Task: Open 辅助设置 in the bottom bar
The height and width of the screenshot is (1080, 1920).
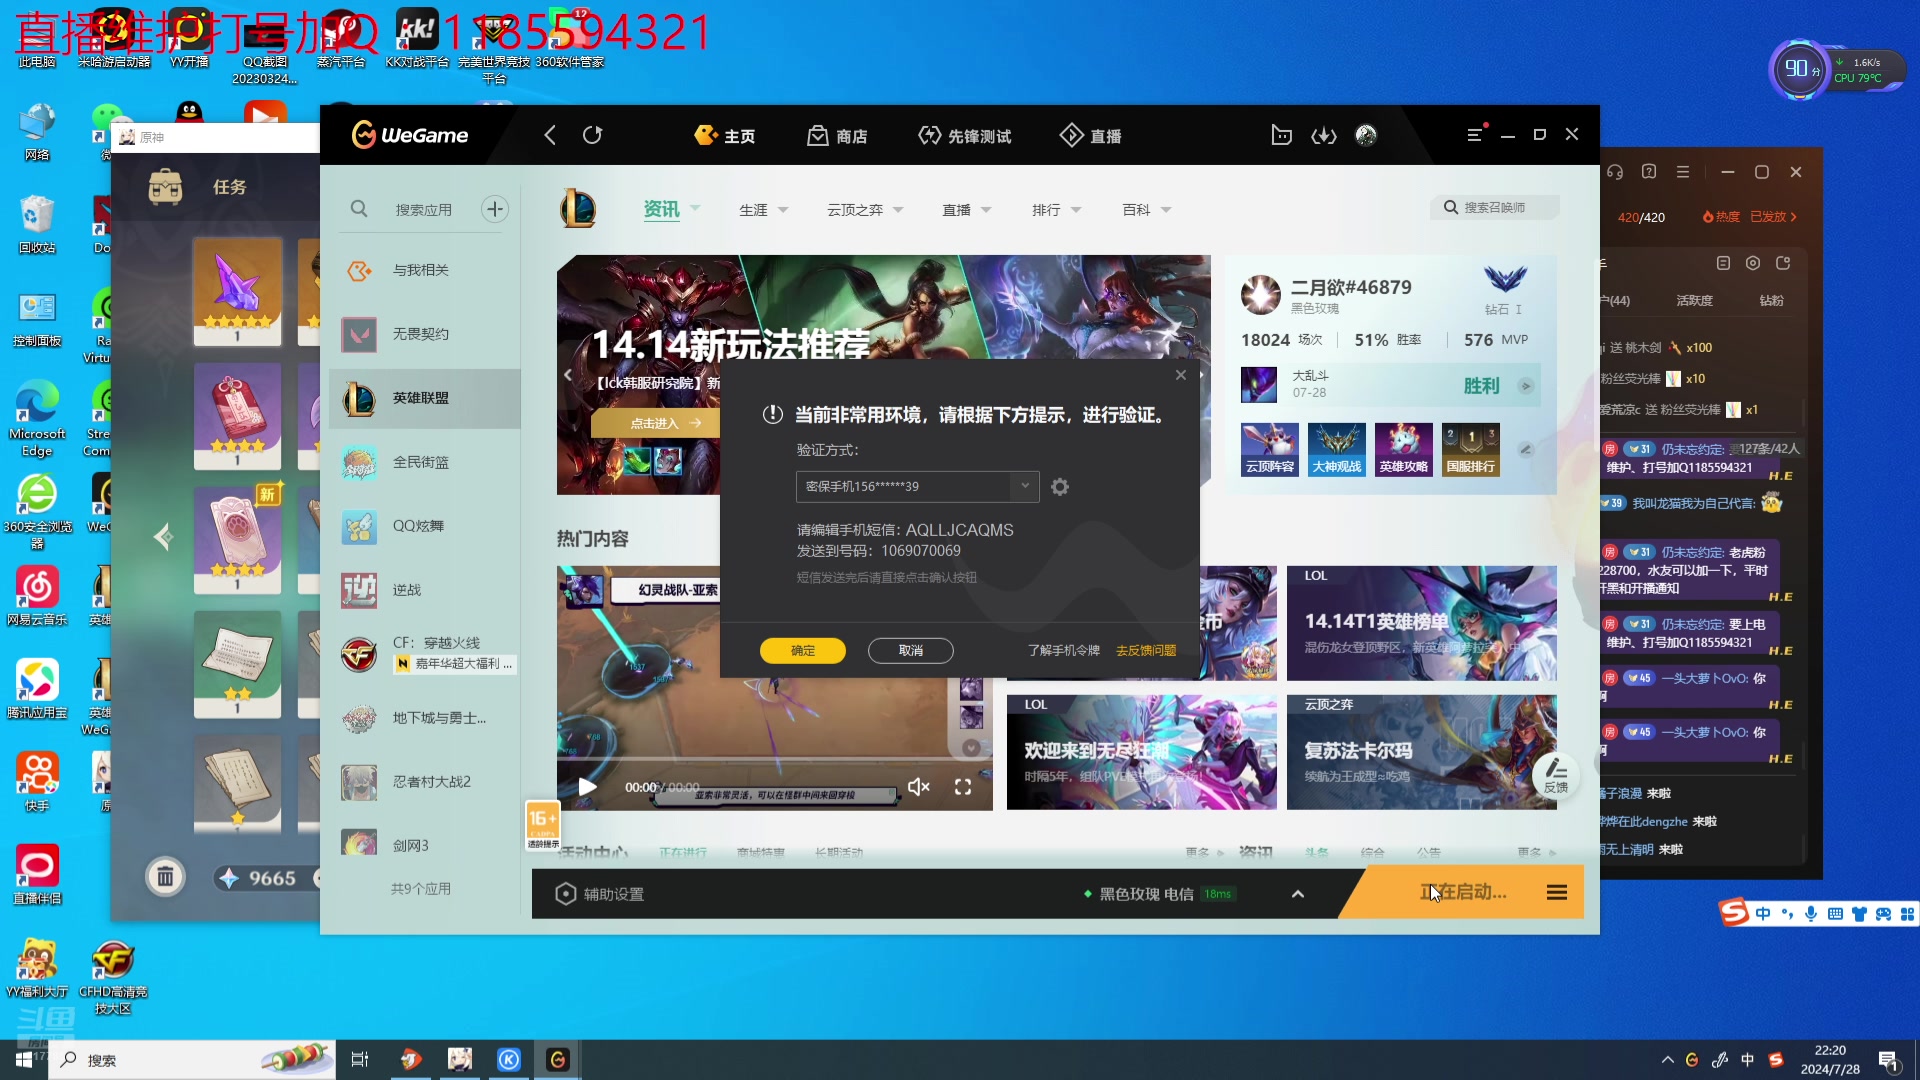Action: tap(600, 894)
